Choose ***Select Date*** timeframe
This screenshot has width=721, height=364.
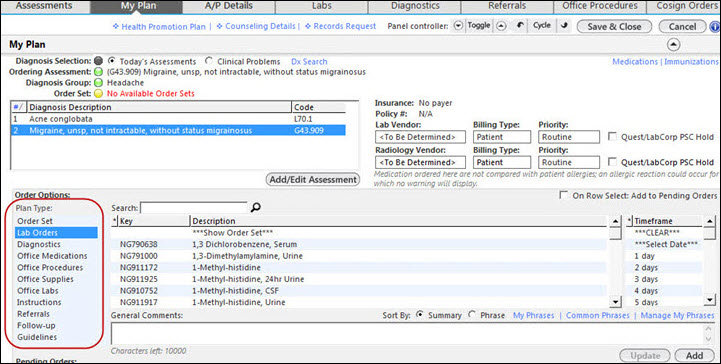click(664, 244)
